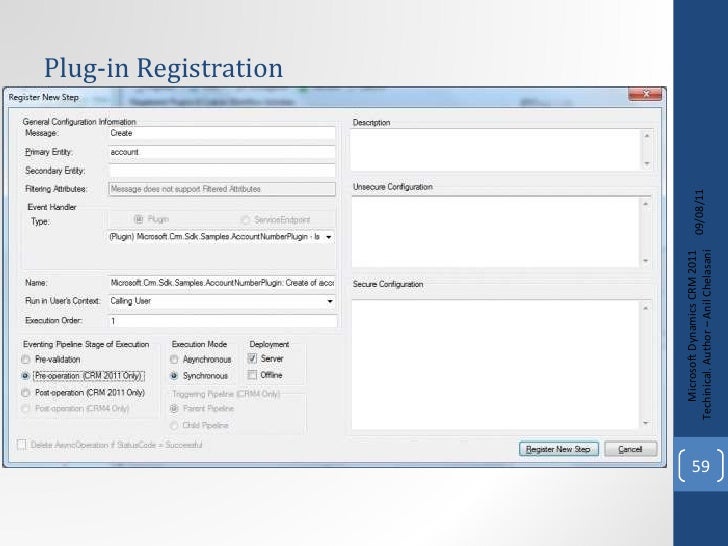Click the empty Secondary Entity field

pyautogui.click(x=221, y=171)
